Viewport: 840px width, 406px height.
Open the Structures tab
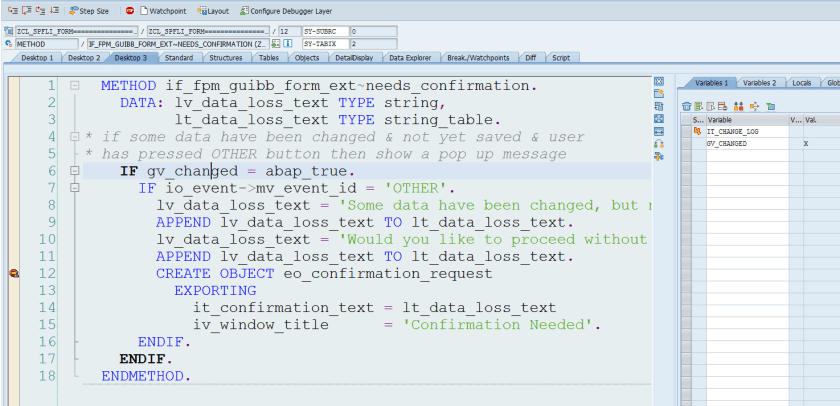pos(226,58)
